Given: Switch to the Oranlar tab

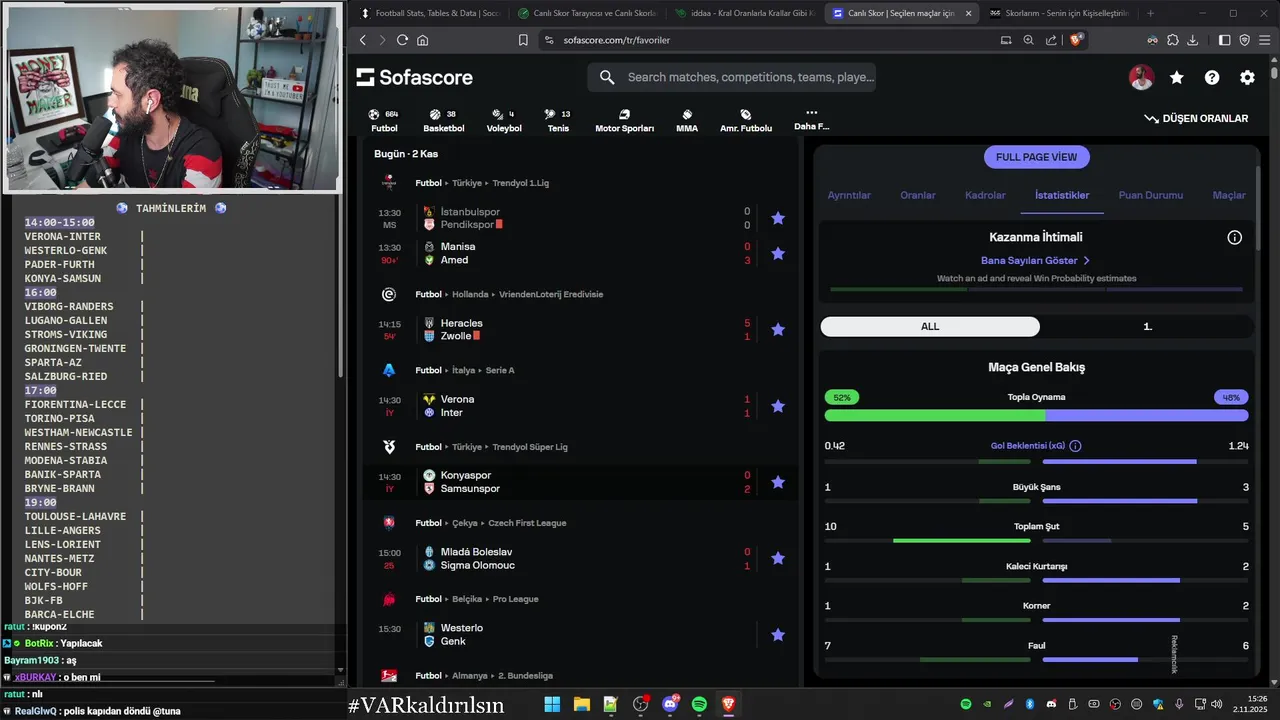Looking at the screenshot, I should [x=918, y=195].
